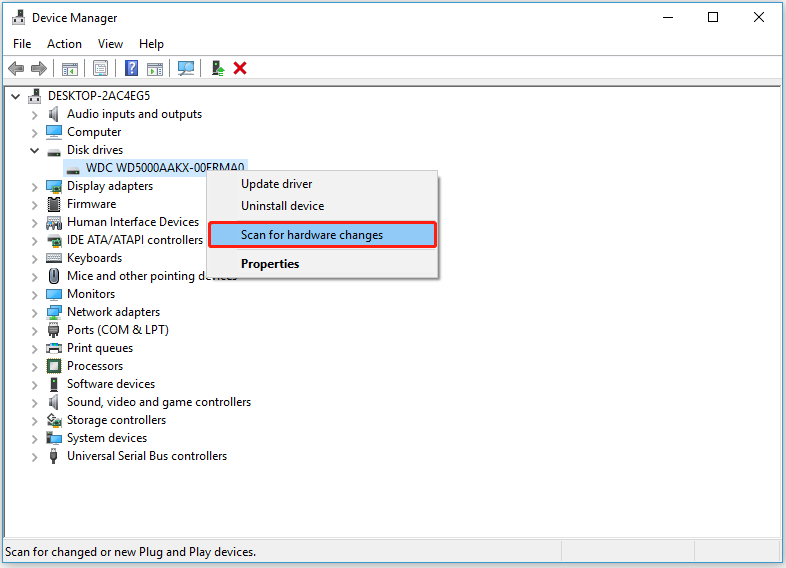Click the Properties toolbar icon

pyautogui.click(x=100, y=68)
